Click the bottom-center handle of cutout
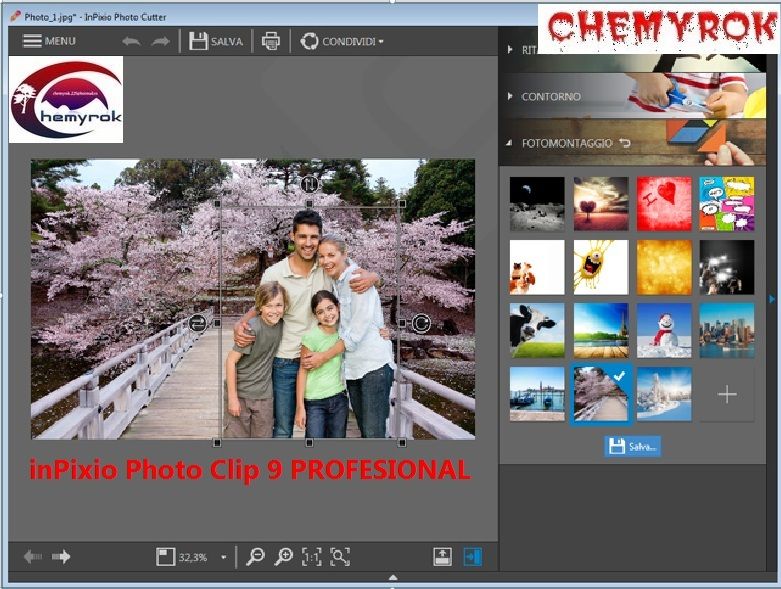Viewport: 781px width, 589px height. click(309, 442)
